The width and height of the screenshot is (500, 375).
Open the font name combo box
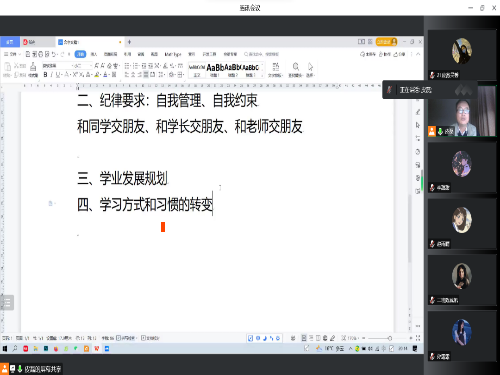56,66
